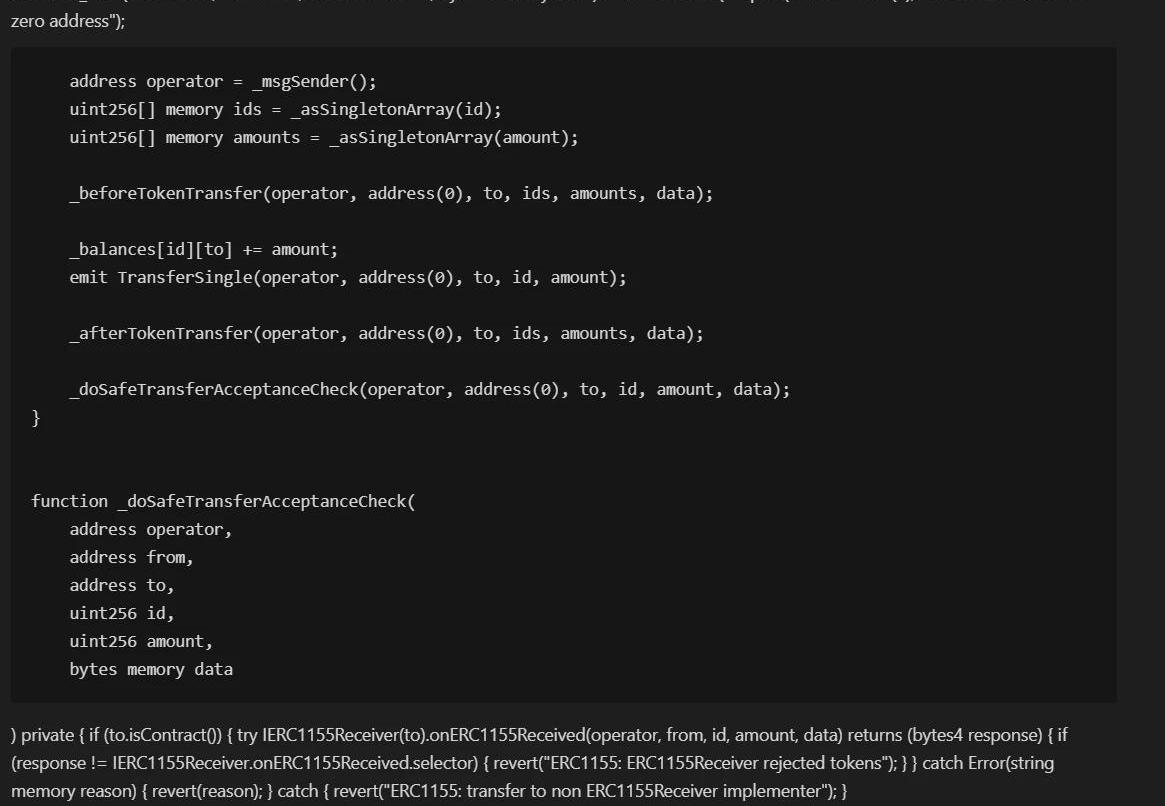
Task: Click the 'uint256 amount,' parameter line
Action: [140, 641]
